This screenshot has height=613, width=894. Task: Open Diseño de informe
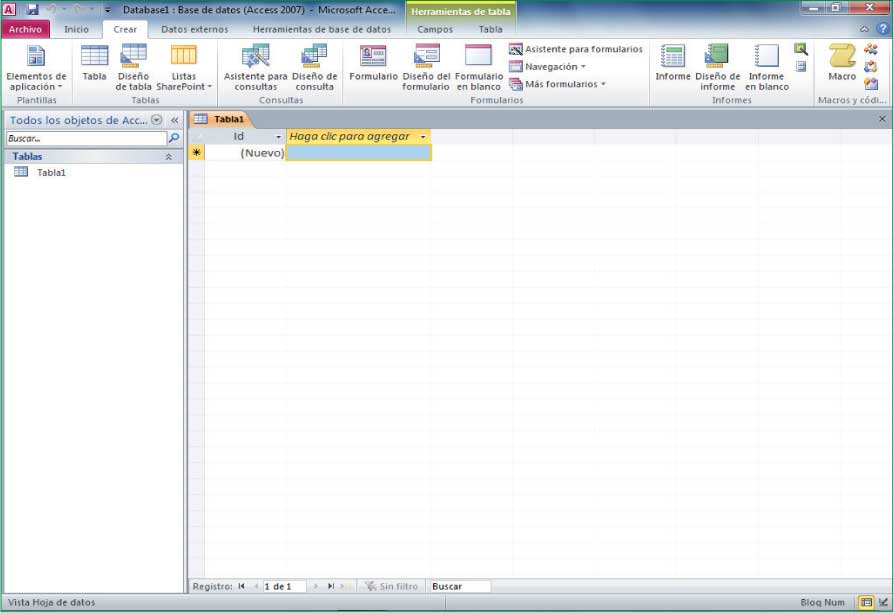tap(717, 68)
